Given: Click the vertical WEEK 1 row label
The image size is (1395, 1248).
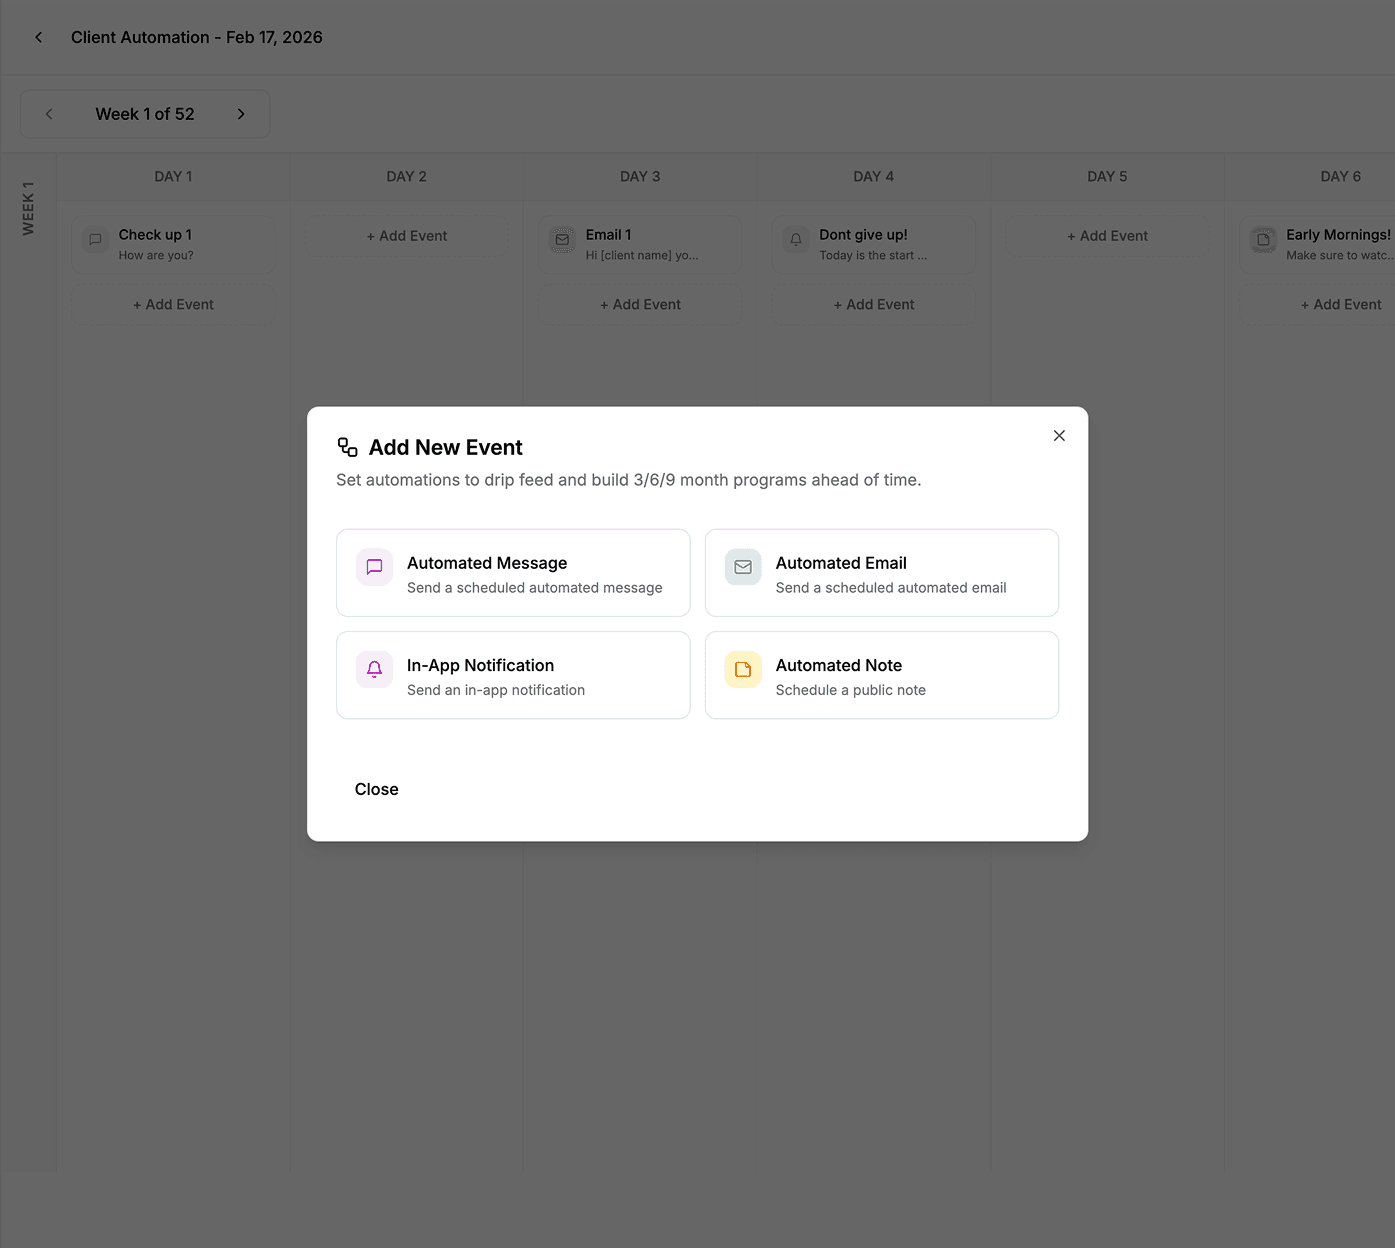Looking at the screenshot, I should (28, 208).
